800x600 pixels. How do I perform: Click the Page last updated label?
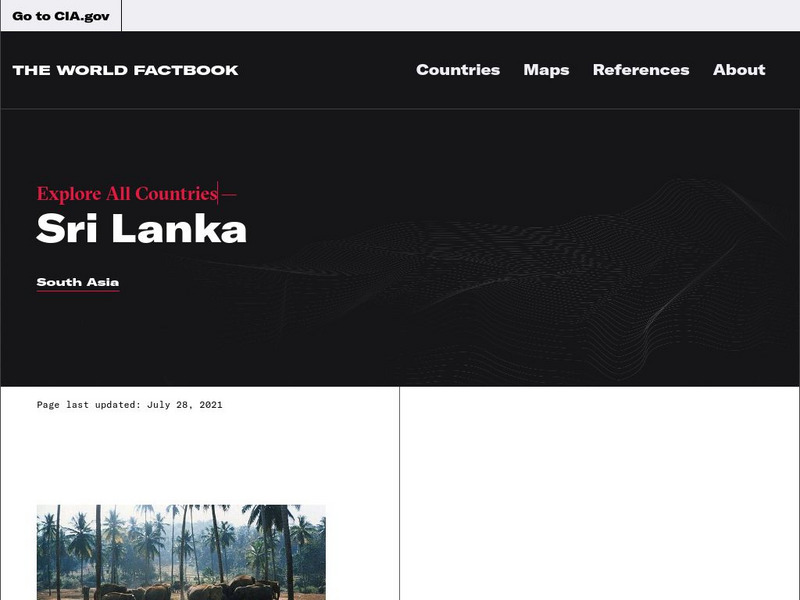[x=88, y=405]
